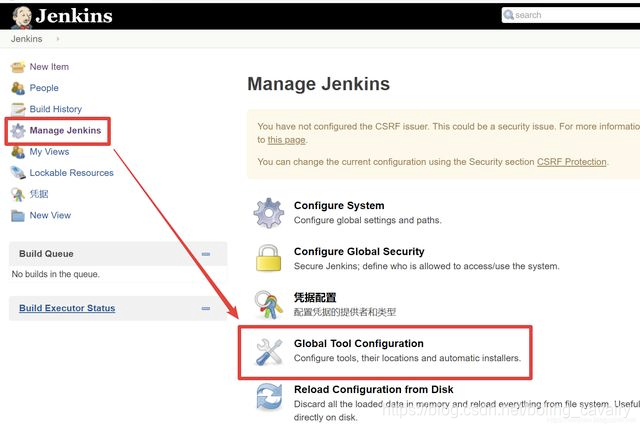Click the Configure Global Security padlock icon
640x428 pixels.
(x=269, y=258)
